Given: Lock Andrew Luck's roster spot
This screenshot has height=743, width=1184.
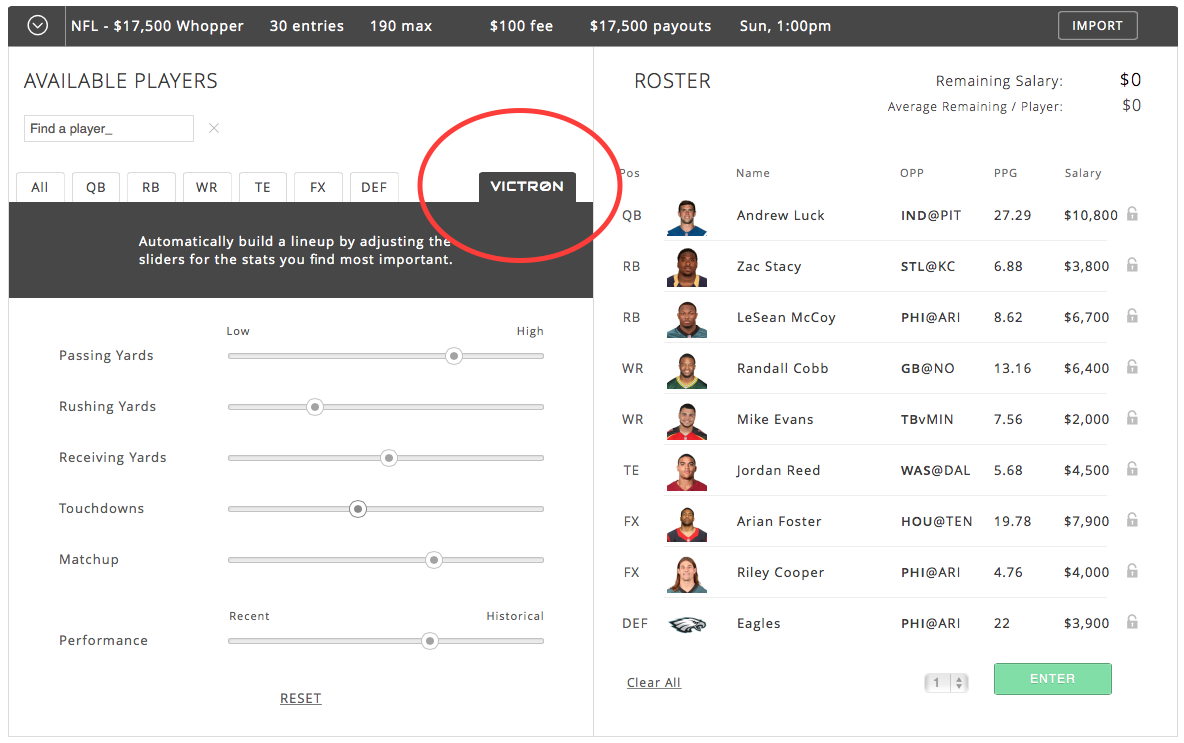Looking at the screenshot, I should 1131,214.
